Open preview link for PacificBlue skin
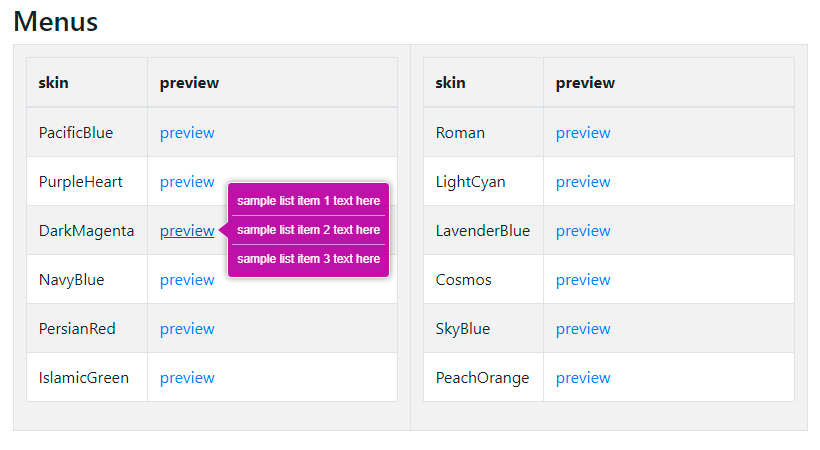Image resolution: width=820 pixels, height=450 pixels. (187, 133)
